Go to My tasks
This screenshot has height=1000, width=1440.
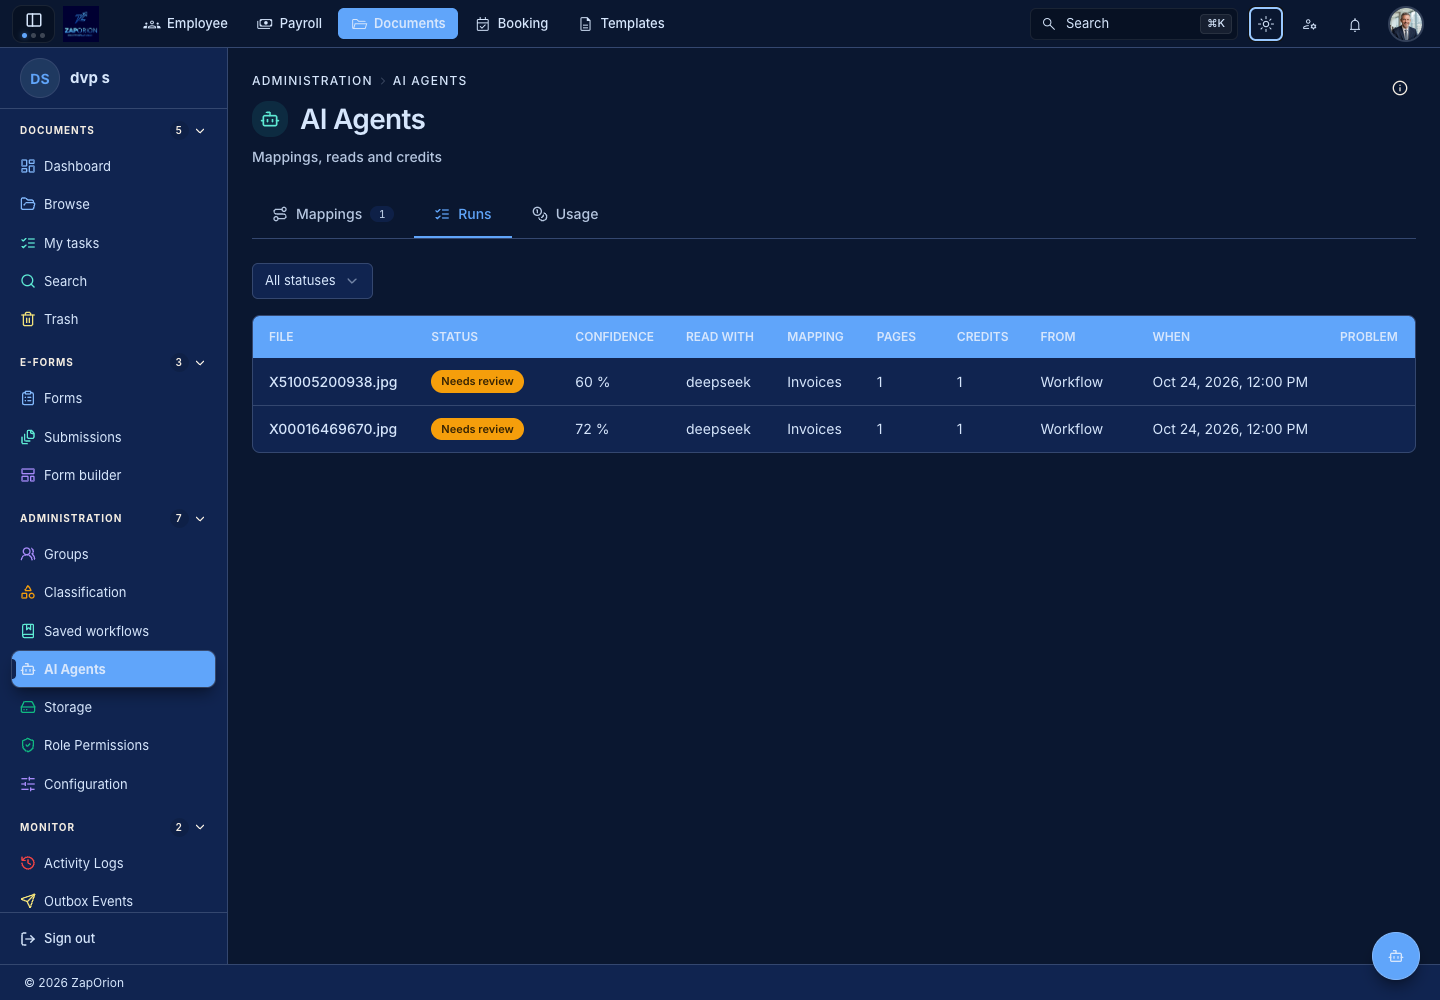point(114,243)
